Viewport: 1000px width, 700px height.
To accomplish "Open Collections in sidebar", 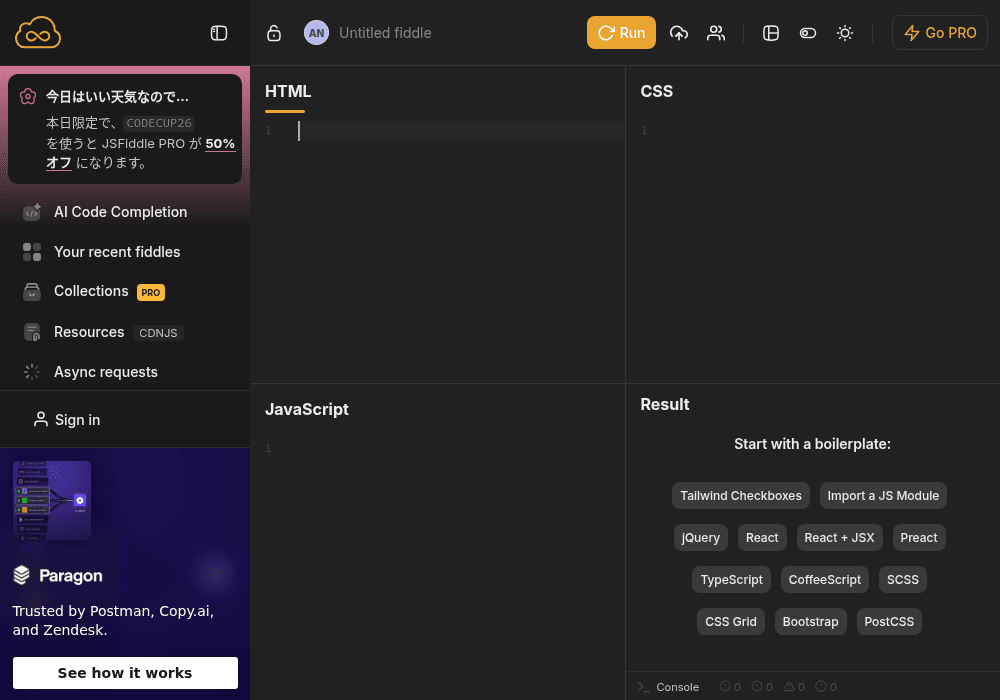I will (91, 291).
